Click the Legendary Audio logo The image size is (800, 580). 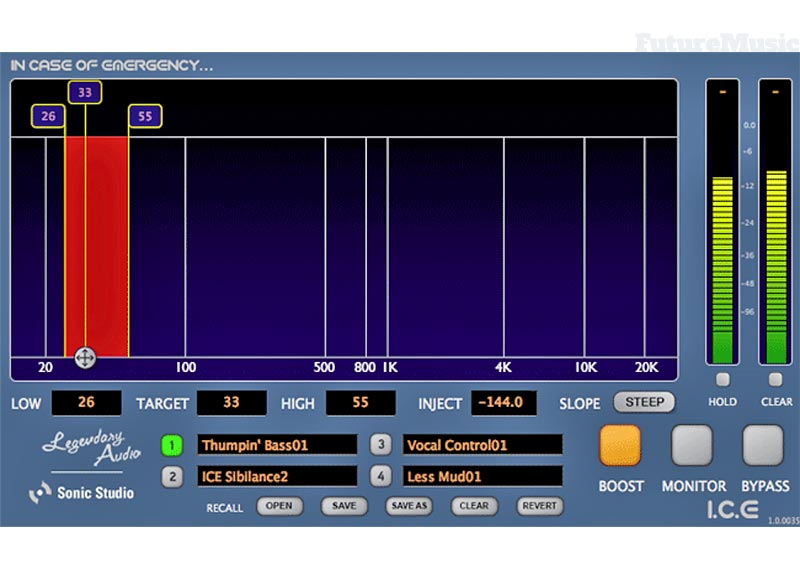point(91,447)
